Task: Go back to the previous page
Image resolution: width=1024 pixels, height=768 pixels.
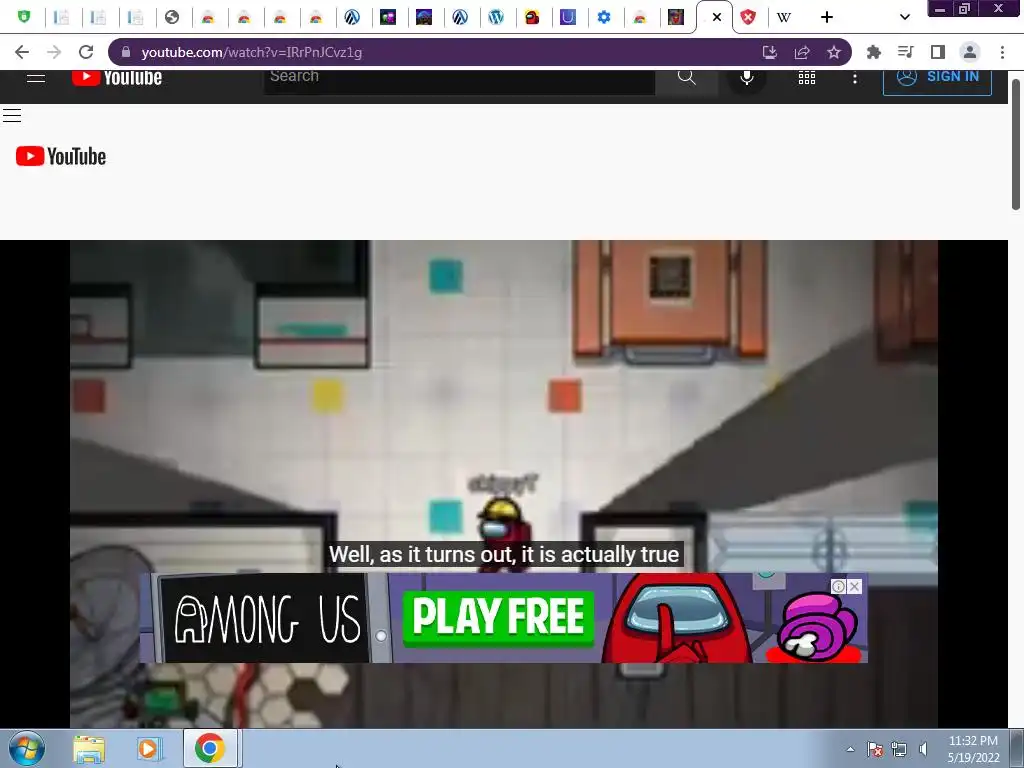Action: point(22,52)
